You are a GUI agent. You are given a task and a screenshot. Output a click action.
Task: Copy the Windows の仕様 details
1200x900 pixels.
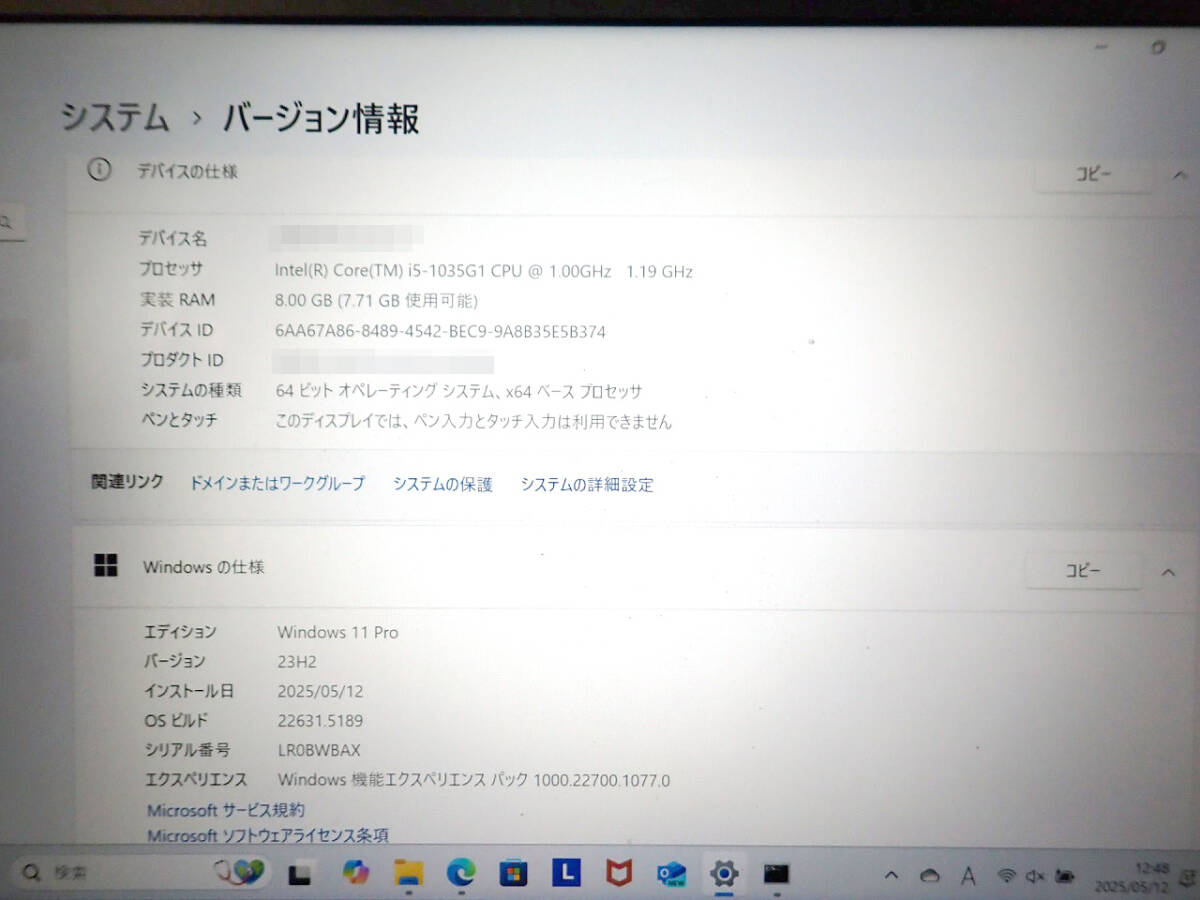tap(1083, 572)
